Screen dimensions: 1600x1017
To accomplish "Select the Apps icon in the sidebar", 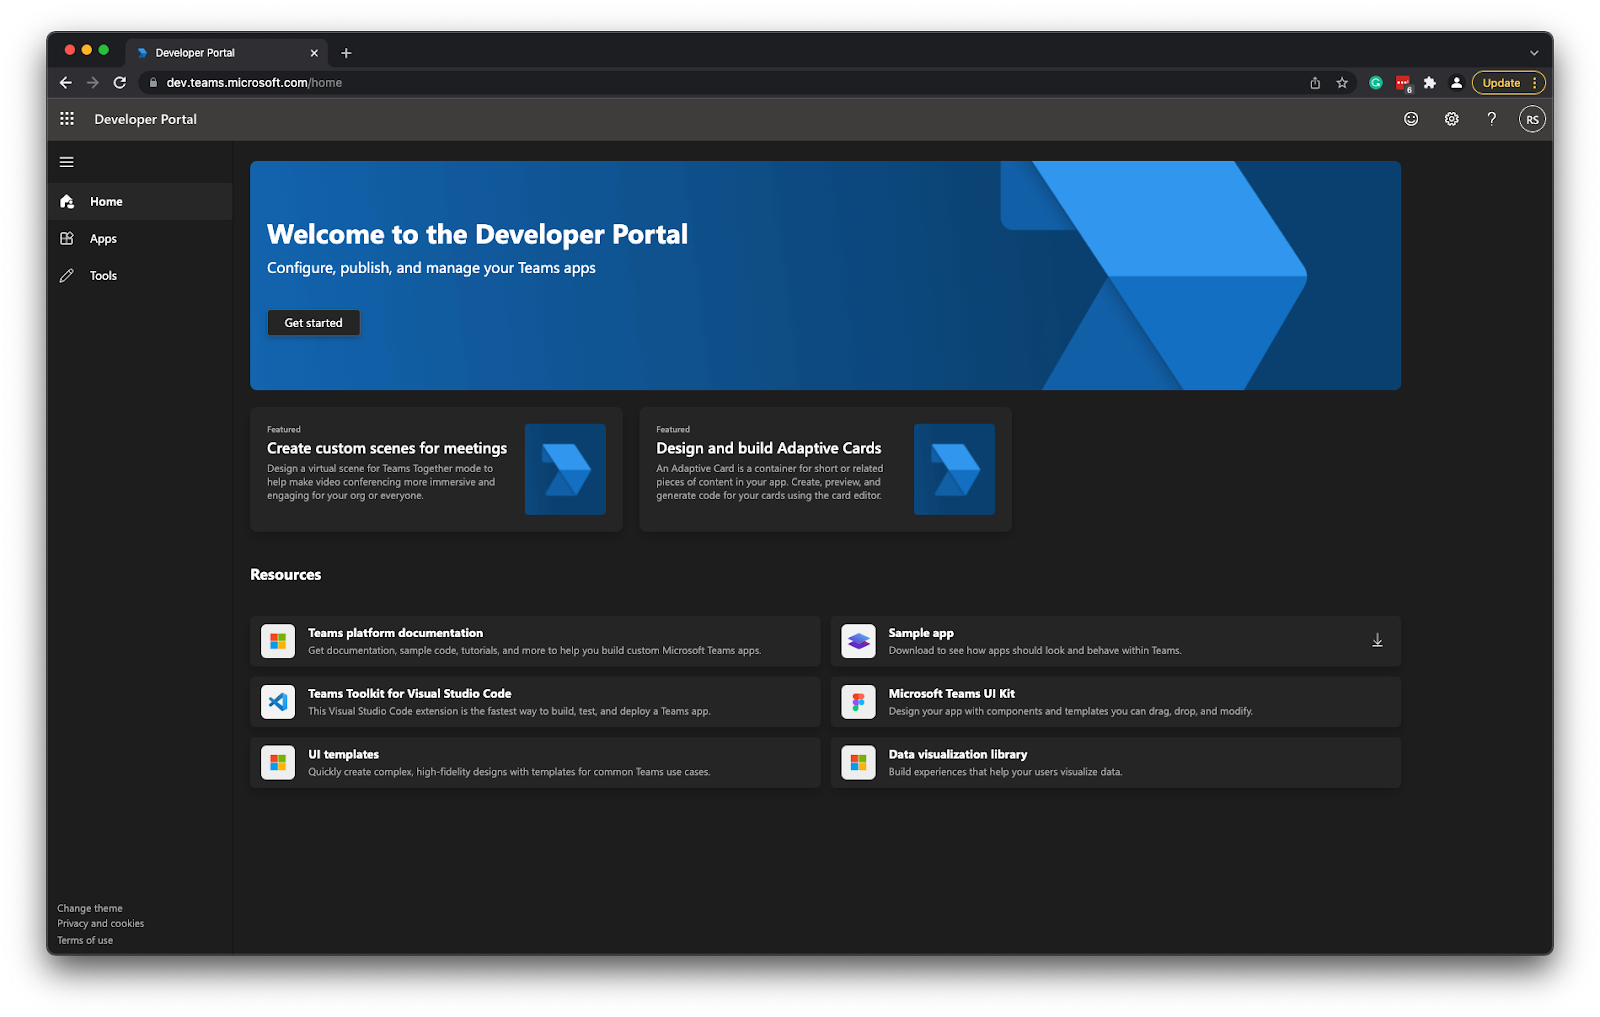I will tap(66, 238).
